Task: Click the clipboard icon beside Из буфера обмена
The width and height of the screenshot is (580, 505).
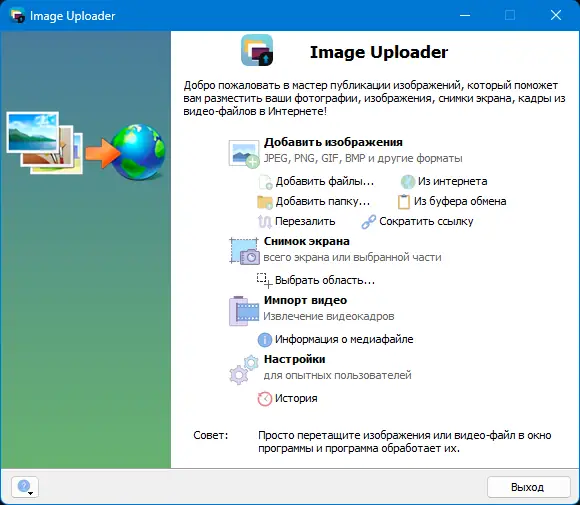Action: point(404,202)
